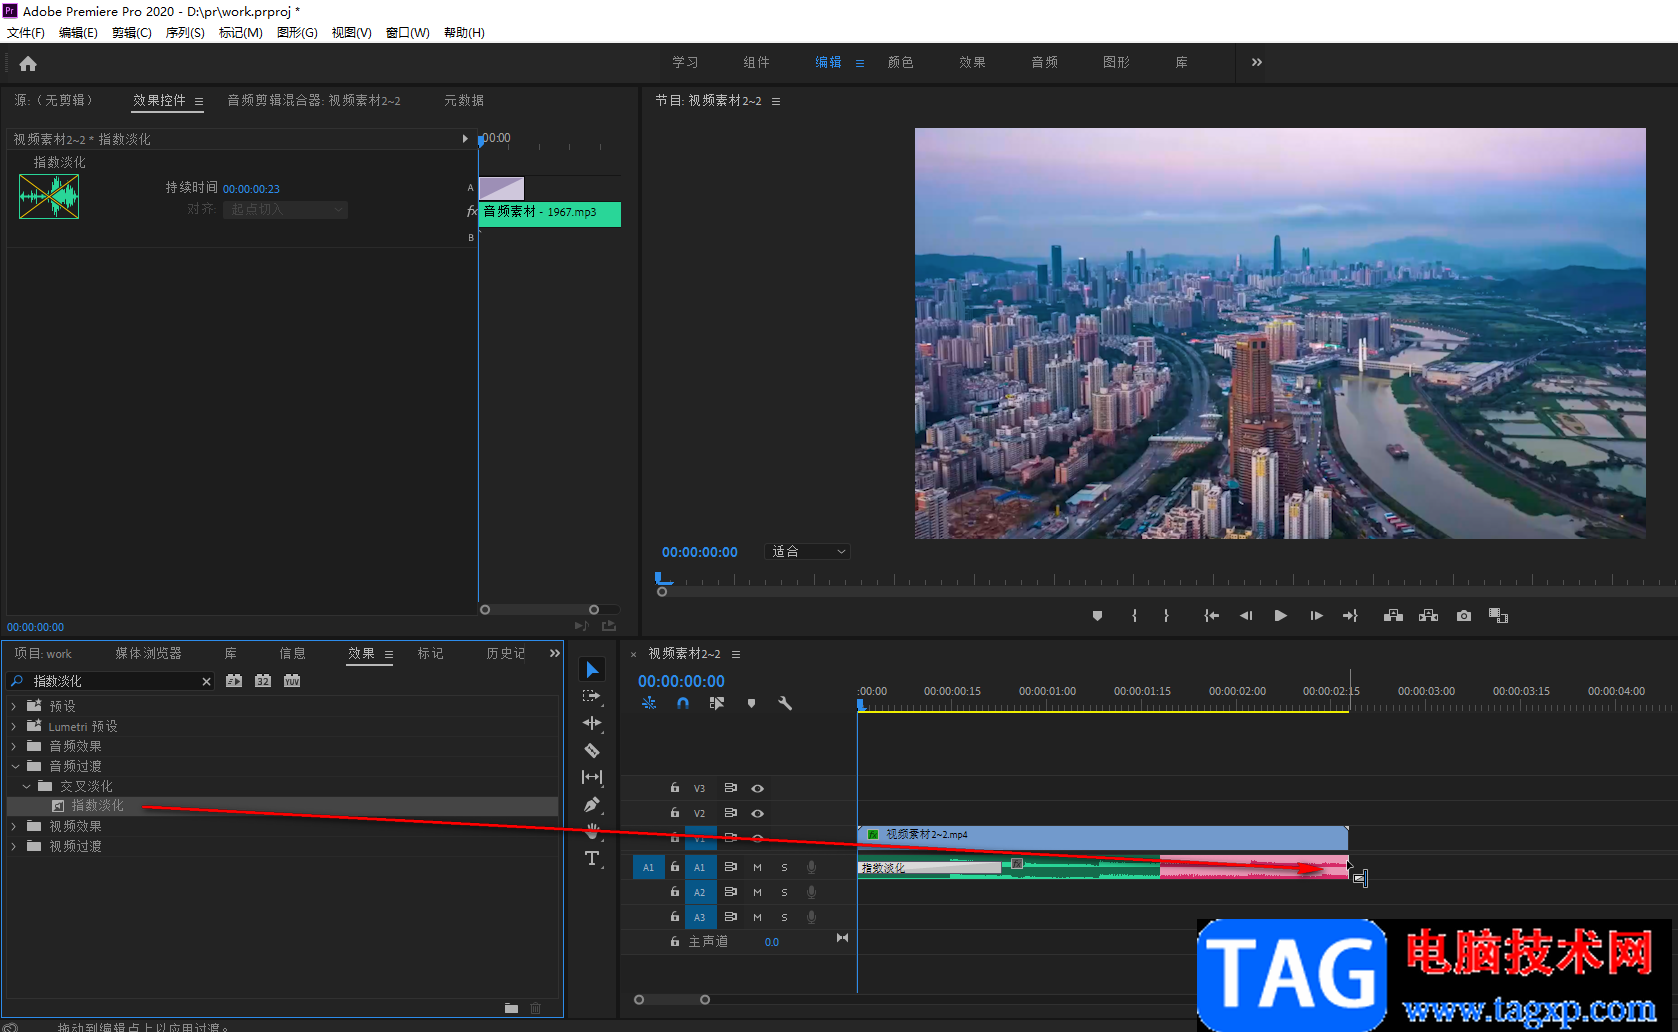Viewport: 1678px width, 1032px height.
Task: Solo track A1
Action: [x=784, y=867]
